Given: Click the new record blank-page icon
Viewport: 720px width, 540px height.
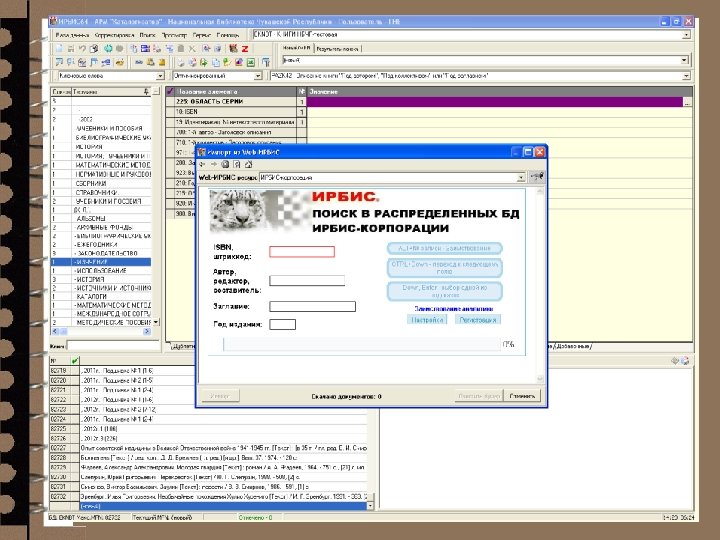Looking at the screenshot, I should coord(59,48).
